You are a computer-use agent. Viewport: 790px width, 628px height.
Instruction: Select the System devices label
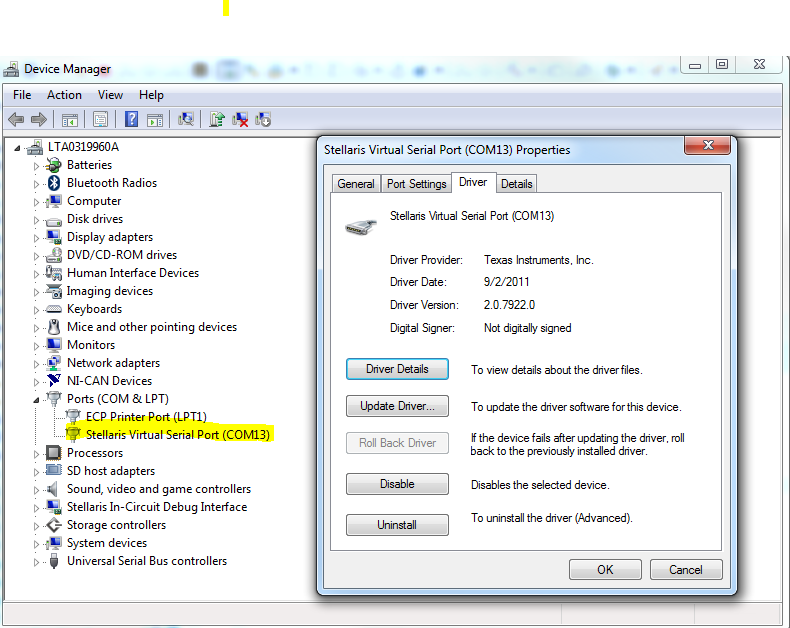pyautogui.click(x=107, y=543)
